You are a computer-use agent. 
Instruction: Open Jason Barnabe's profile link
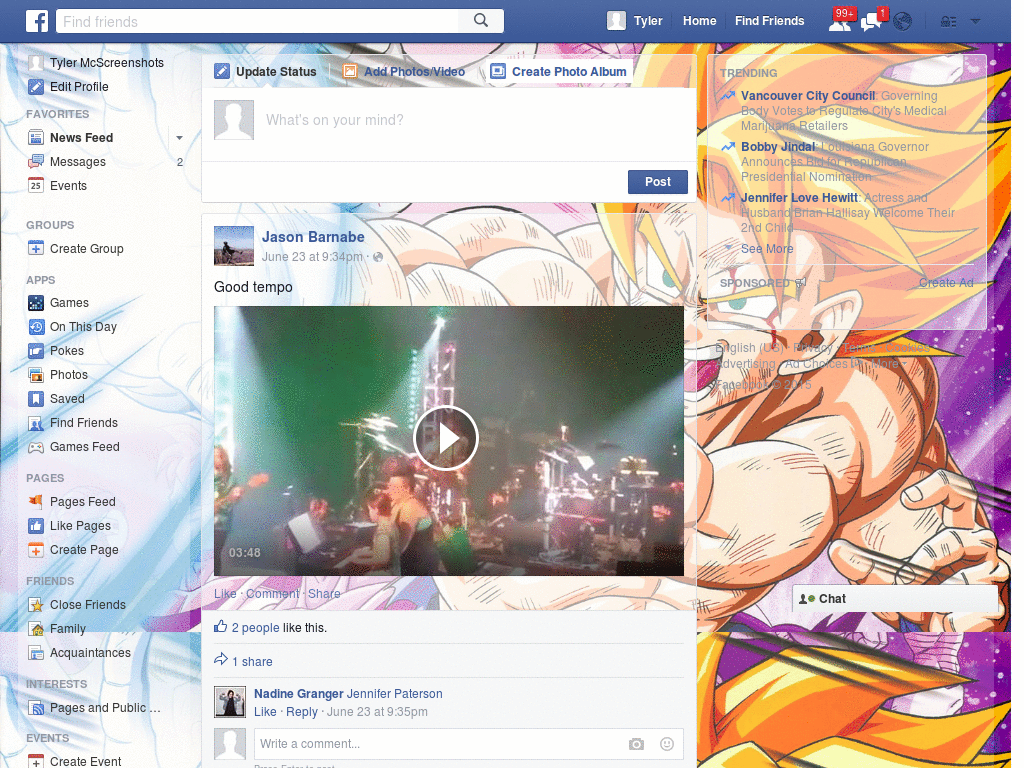(x=313, y=237)
